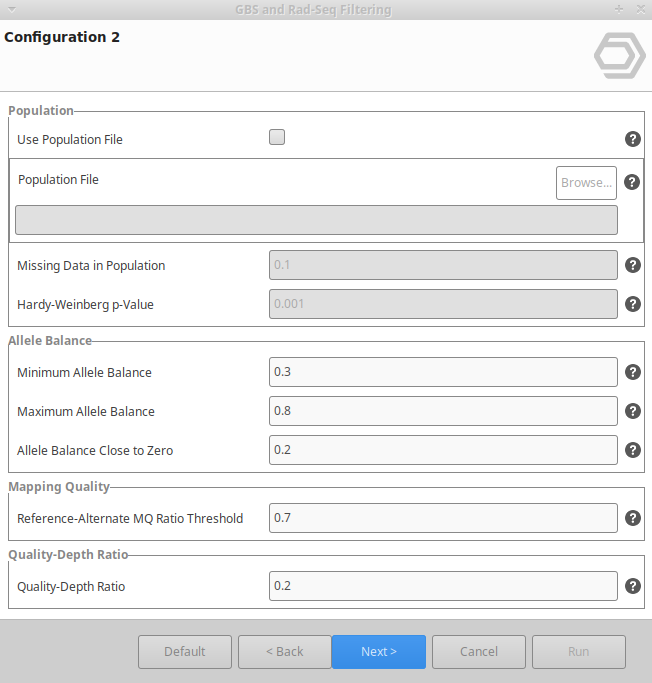Go back with the Back button
Image resolution: width=652 pixels, height=683 pixels.
[285, 651]
